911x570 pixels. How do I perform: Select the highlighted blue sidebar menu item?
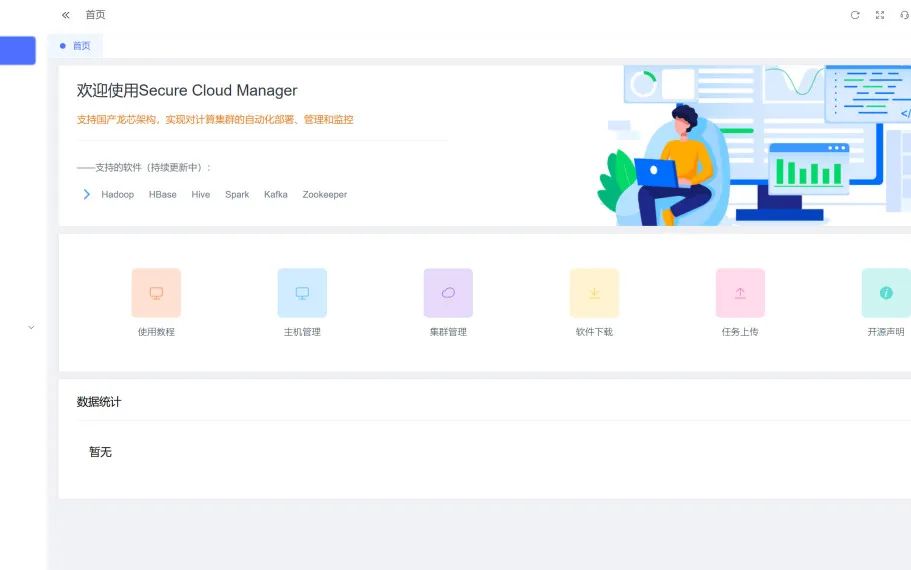click(x=17, y=50)
